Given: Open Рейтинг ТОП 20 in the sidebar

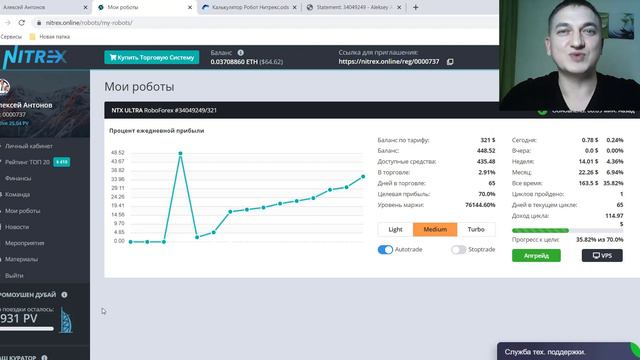Looking at the screenshot, I should (x=27, y=162).
